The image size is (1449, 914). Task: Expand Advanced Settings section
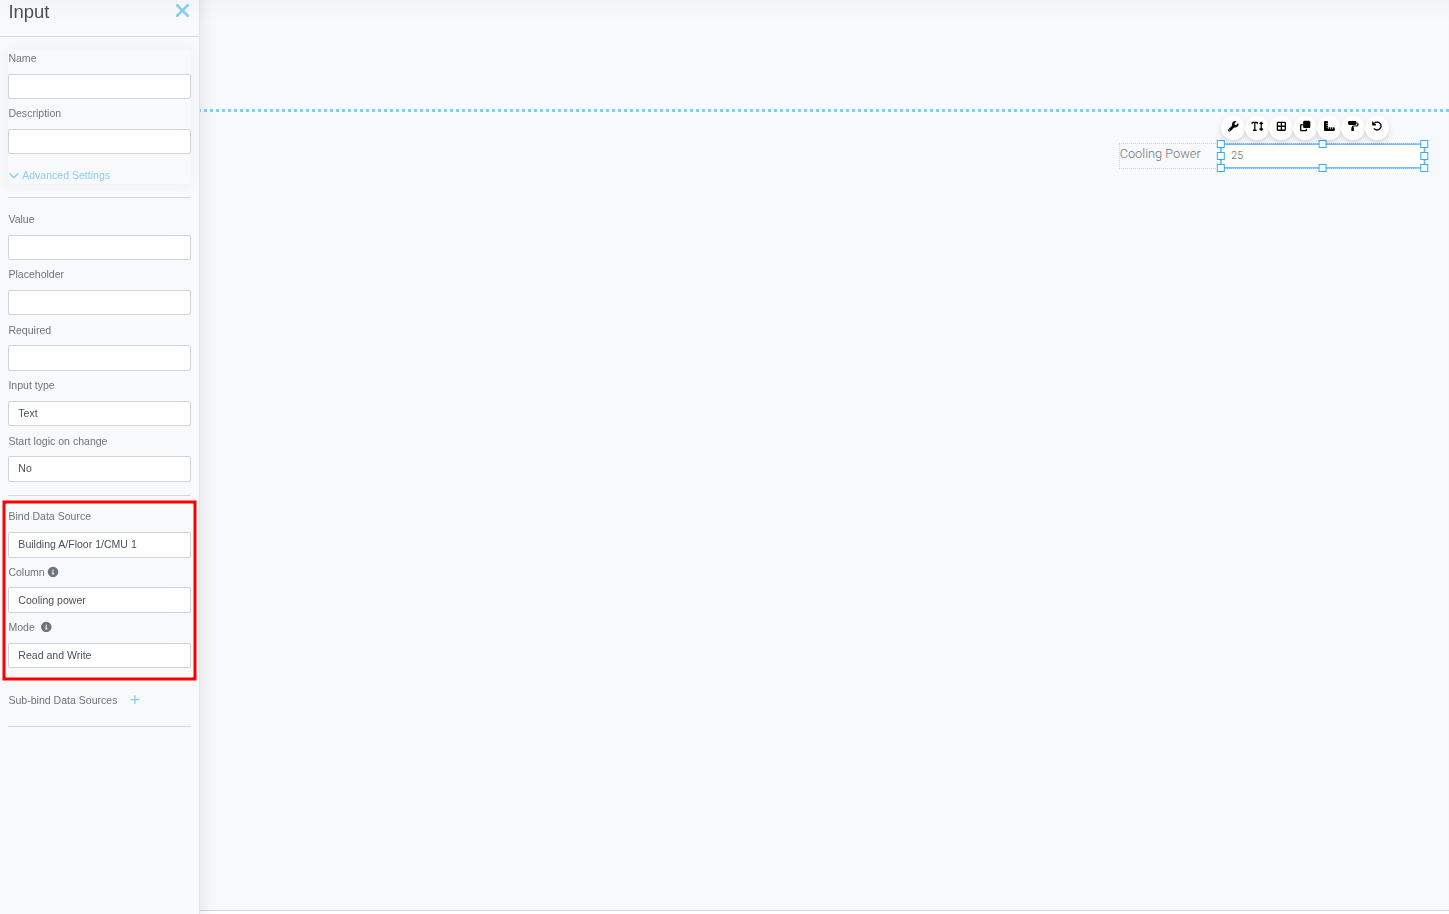[x=60, y=175]
